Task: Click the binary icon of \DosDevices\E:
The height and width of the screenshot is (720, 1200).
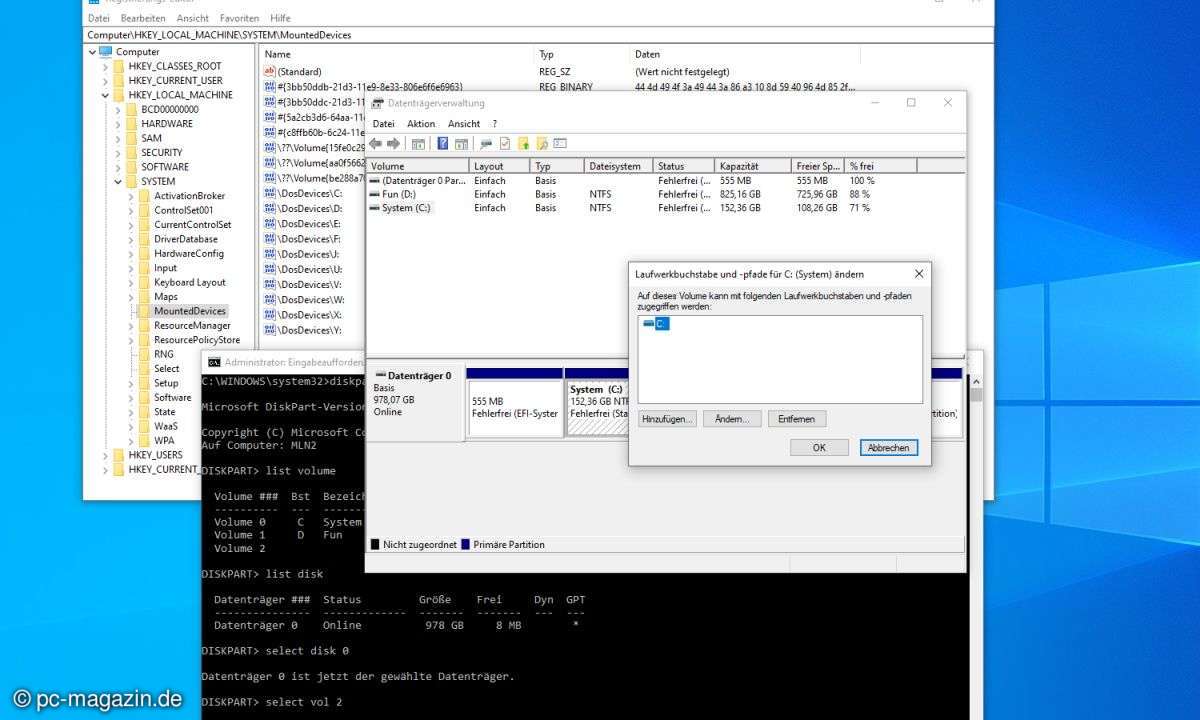Action: coord(269,223)
